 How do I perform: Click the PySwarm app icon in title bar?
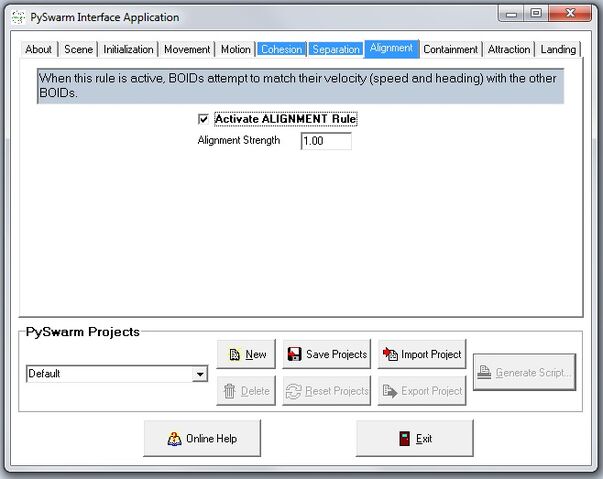click(x=18, y=17)
